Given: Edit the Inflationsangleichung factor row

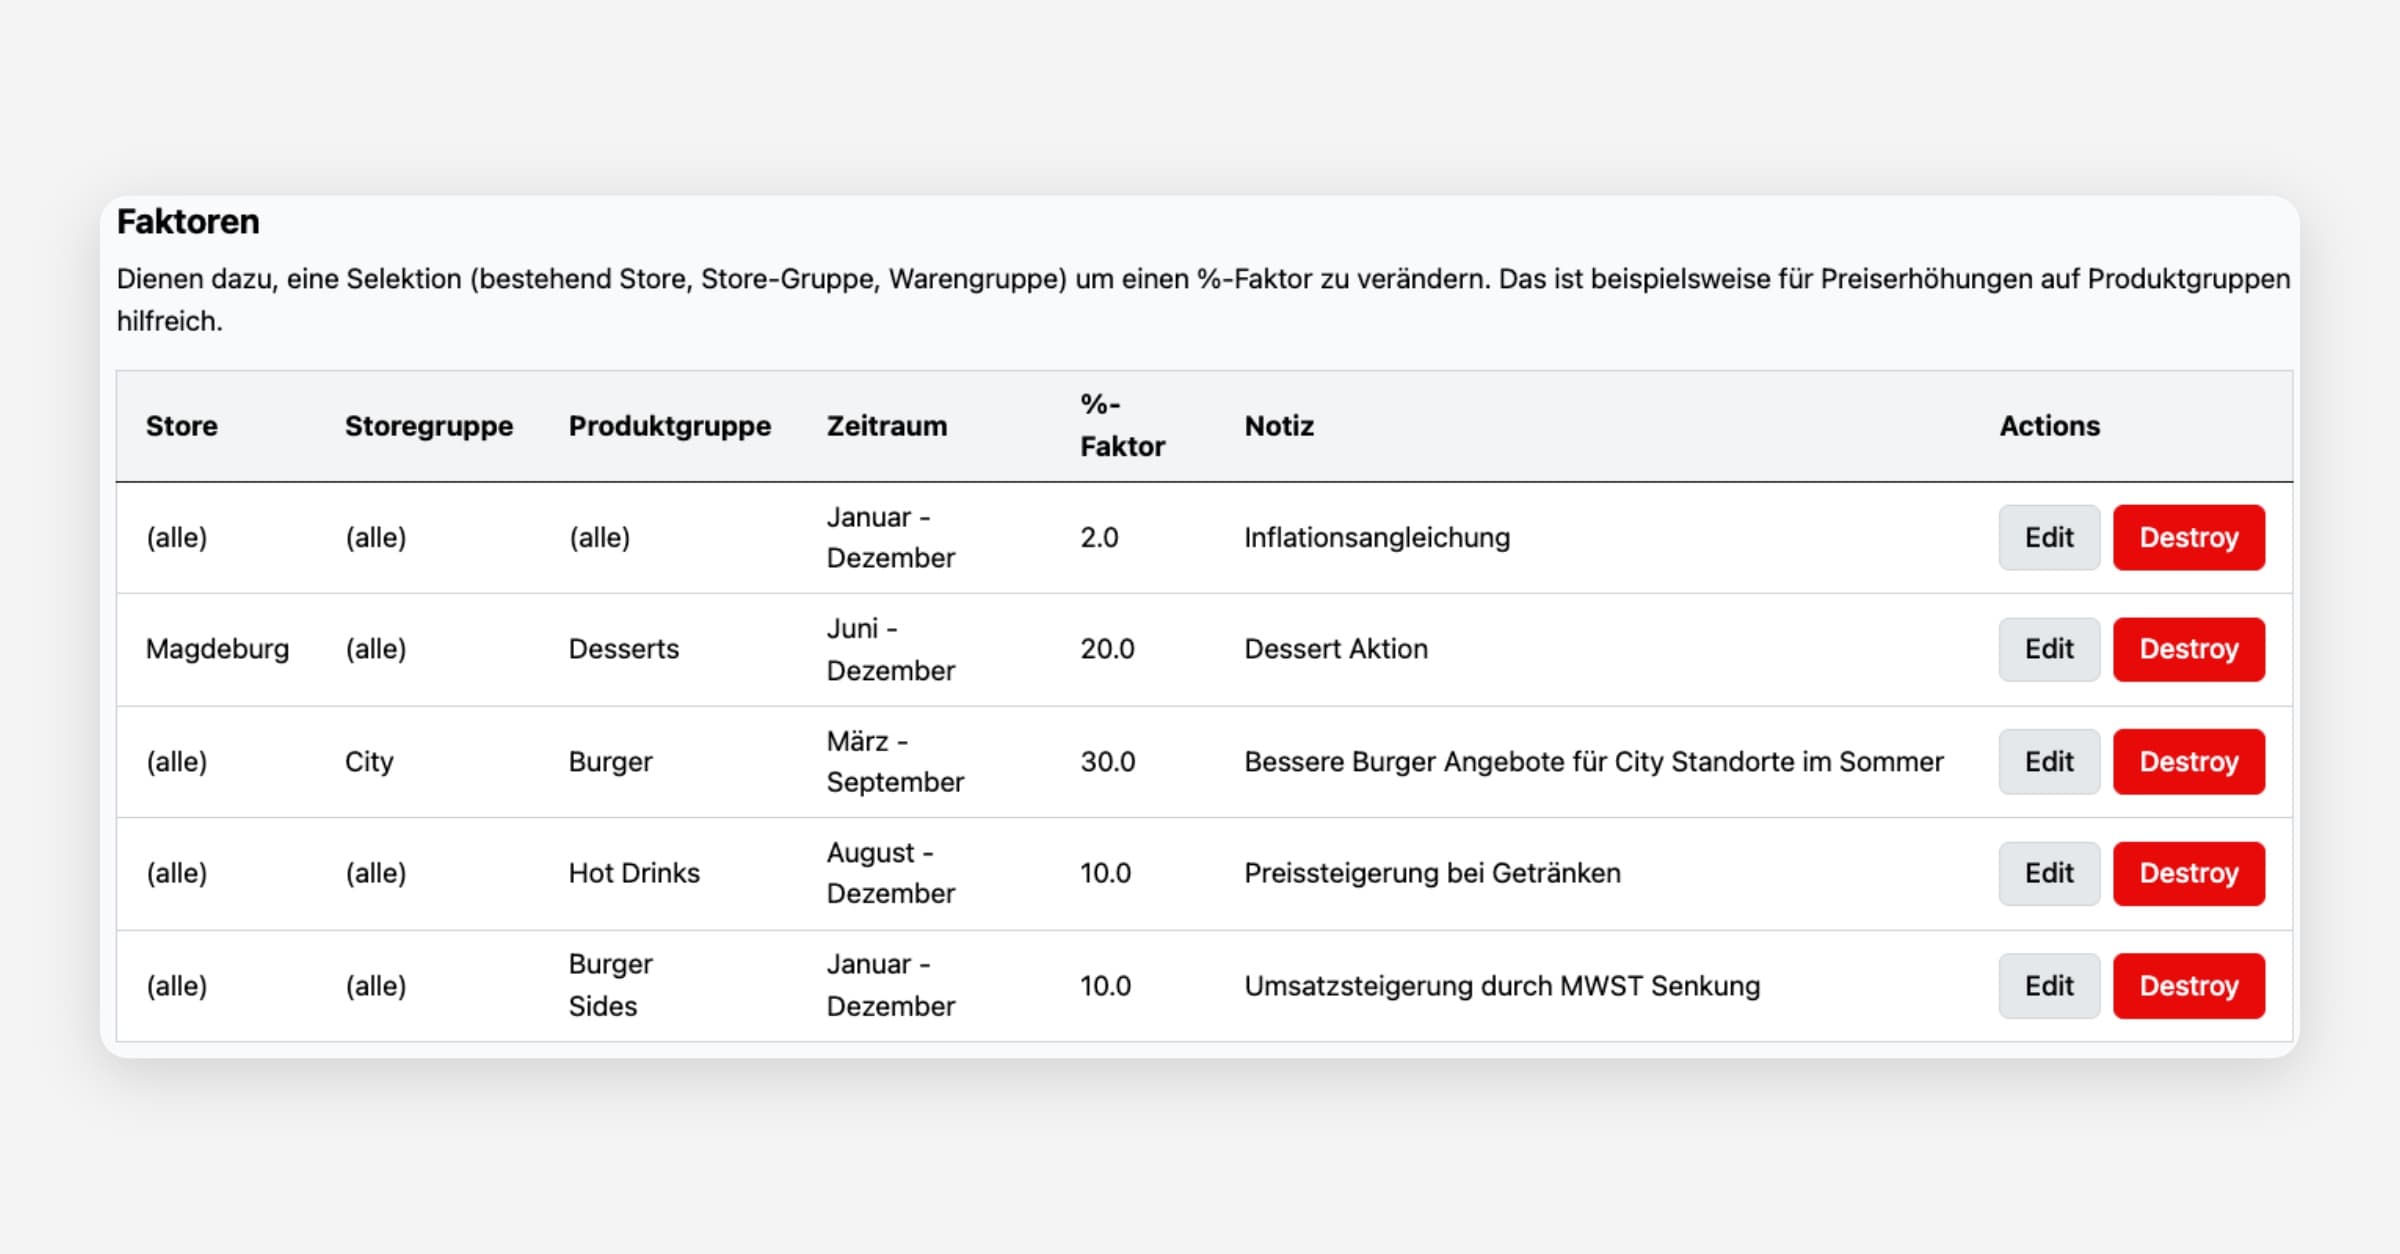Looking at the screenshot, I should point(2049,538).
